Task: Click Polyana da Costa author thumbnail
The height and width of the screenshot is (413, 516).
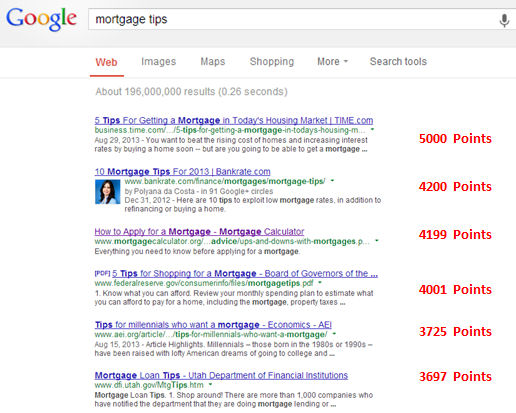Action: click(107, 192)
